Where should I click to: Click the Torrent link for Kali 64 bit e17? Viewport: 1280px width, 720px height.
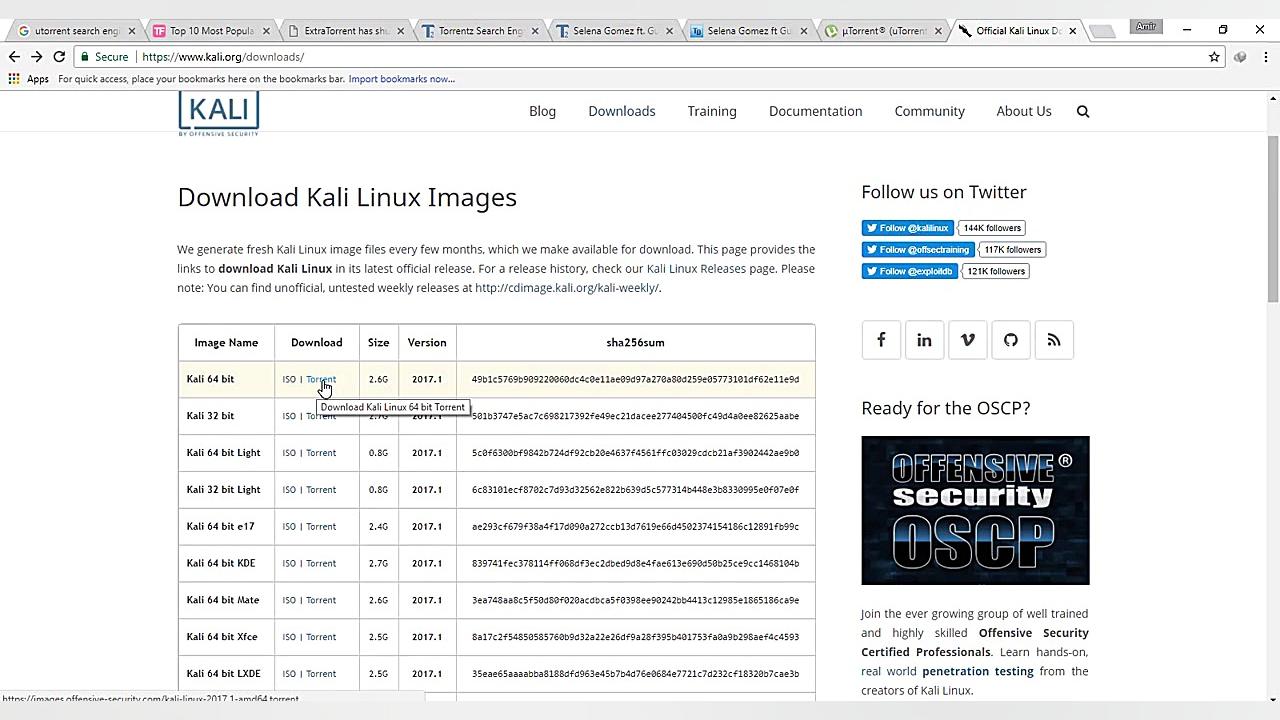(x=321, y=527)
